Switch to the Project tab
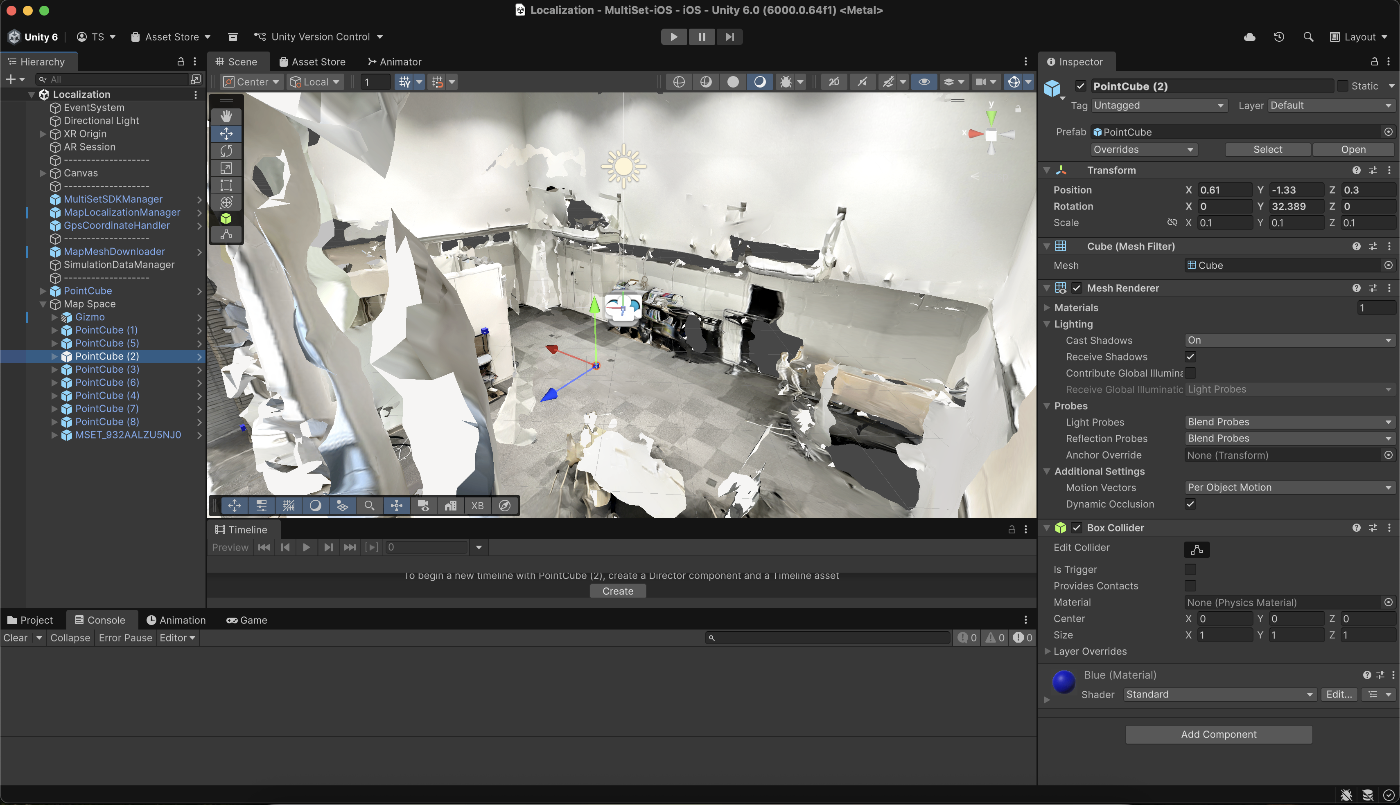Viewport: 1400px width, 805px height. click(31, 620)
